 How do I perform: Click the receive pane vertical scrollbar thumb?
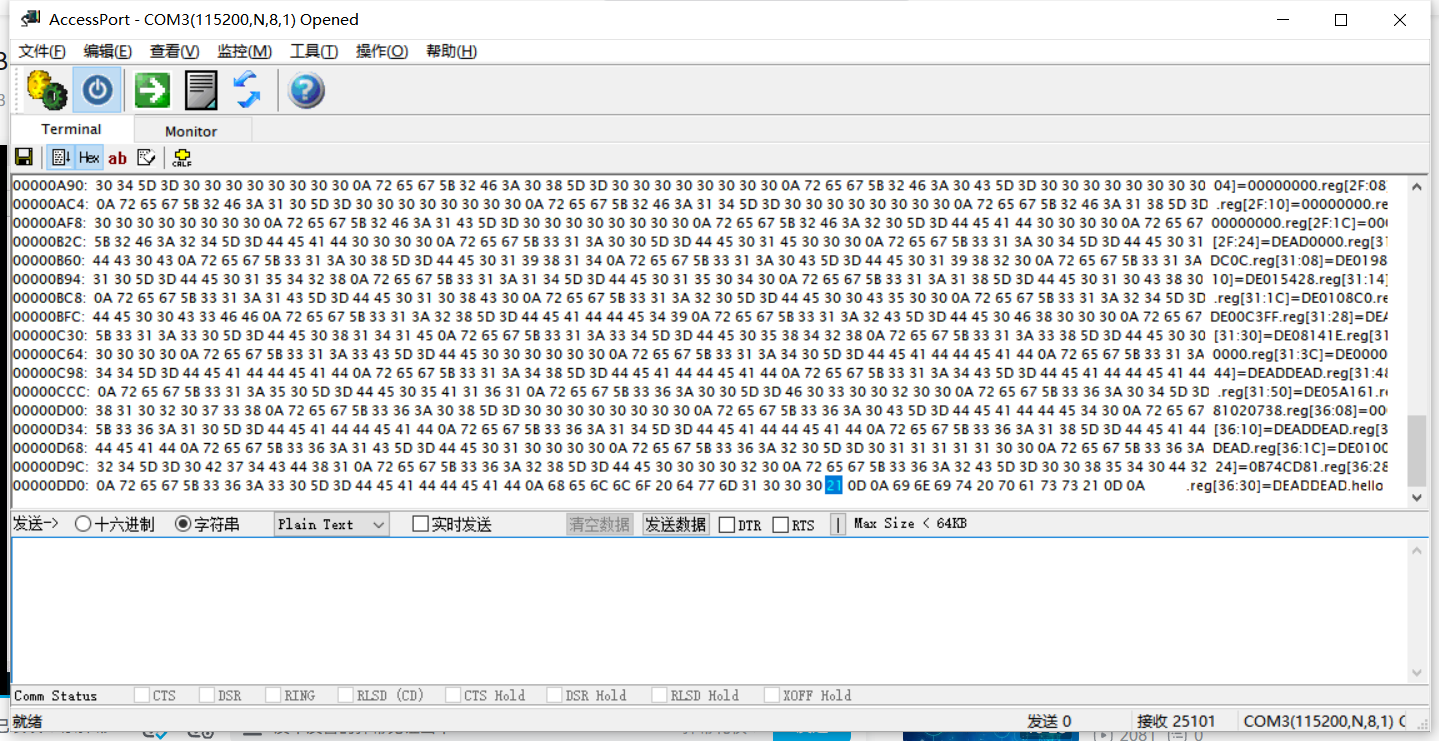click(1417, 450)
